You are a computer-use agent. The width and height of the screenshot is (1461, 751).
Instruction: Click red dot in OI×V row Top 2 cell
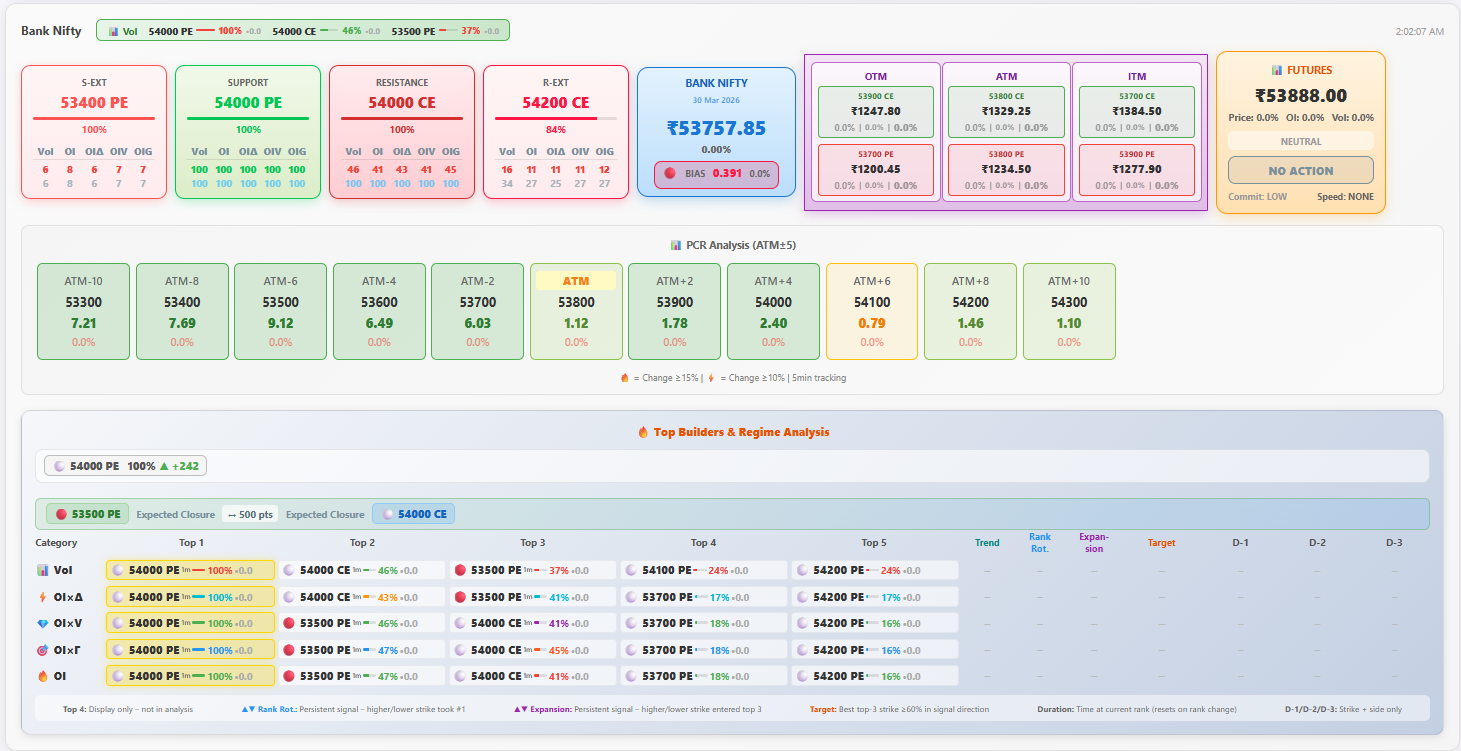[x=289, y=623]
